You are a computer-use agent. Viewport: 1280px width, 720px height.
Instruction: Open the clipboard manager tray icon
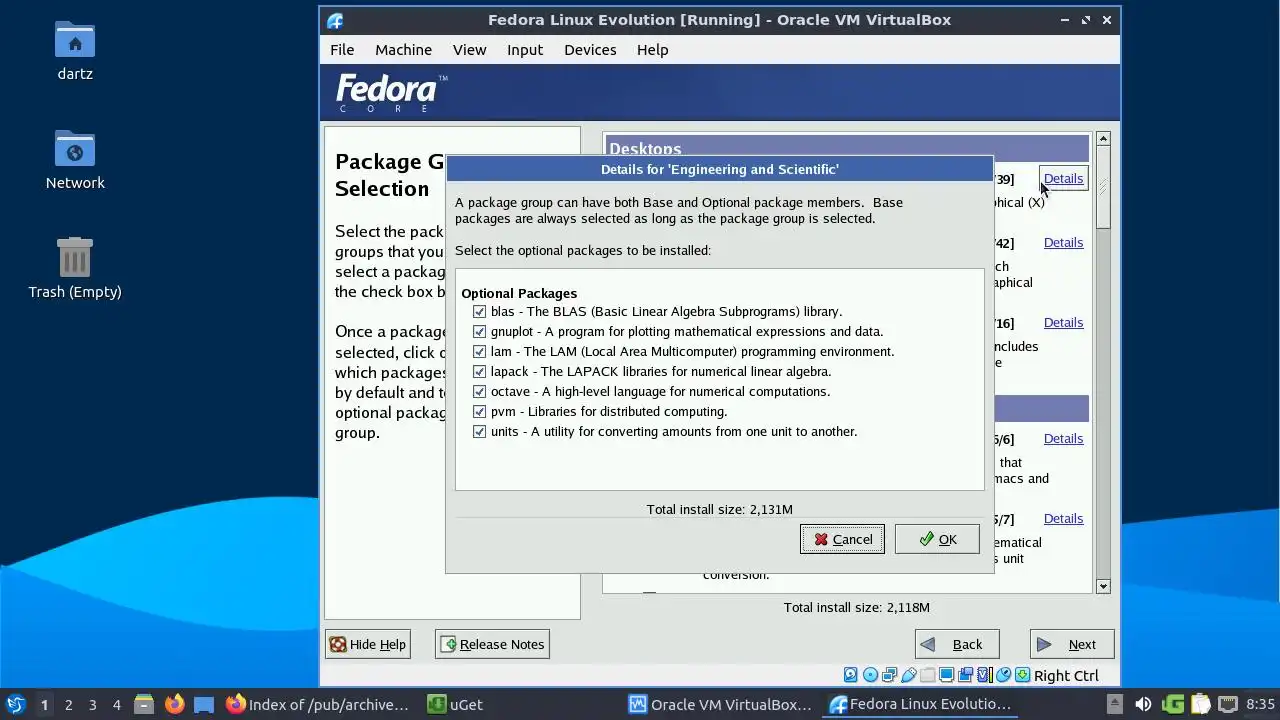pos(1200,704)
